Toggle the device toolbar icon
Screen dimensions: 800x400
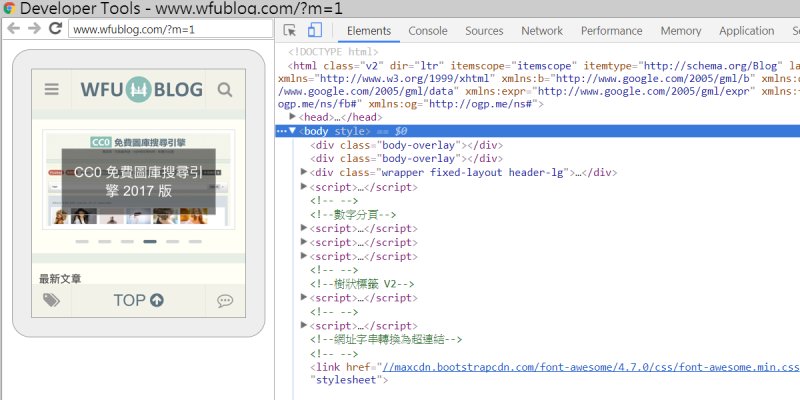tap(315, 30)
